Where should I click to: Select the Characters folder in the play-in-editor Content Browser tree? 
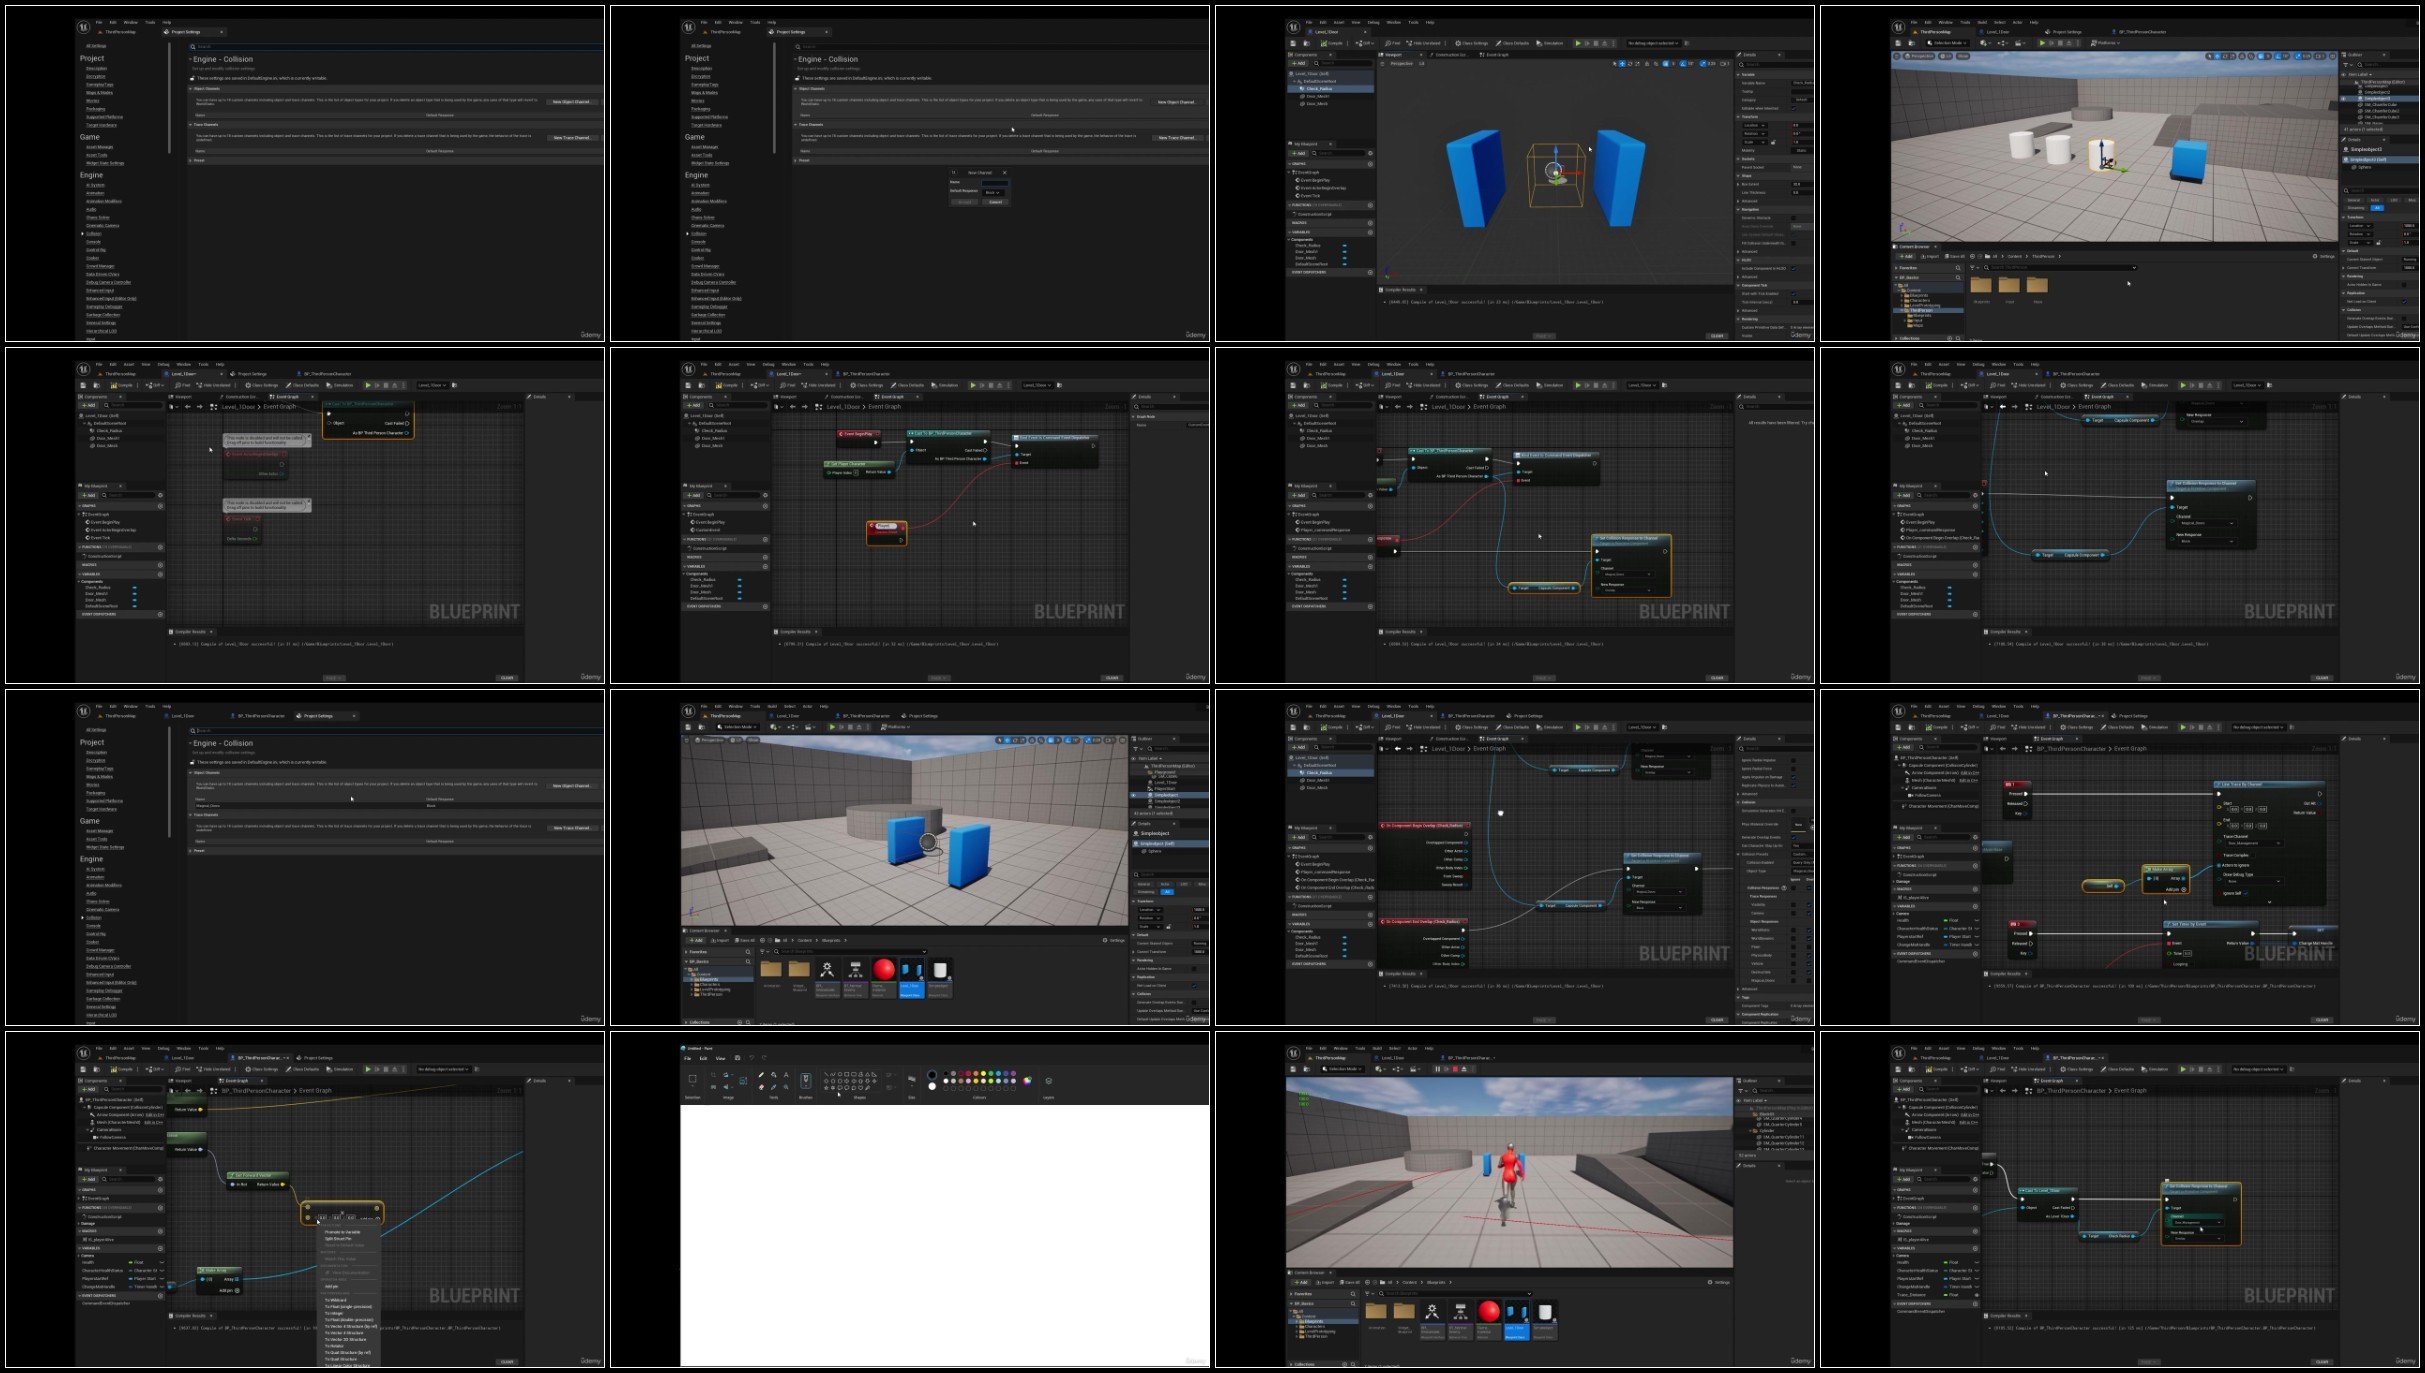1314,1327
